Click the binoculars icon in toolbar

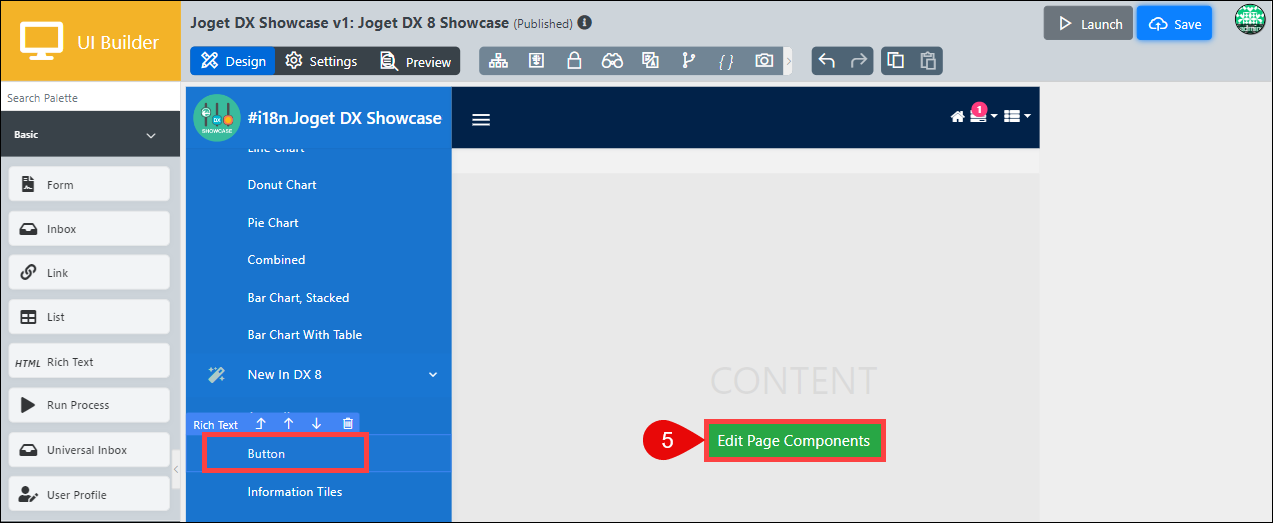pos(612,61)
